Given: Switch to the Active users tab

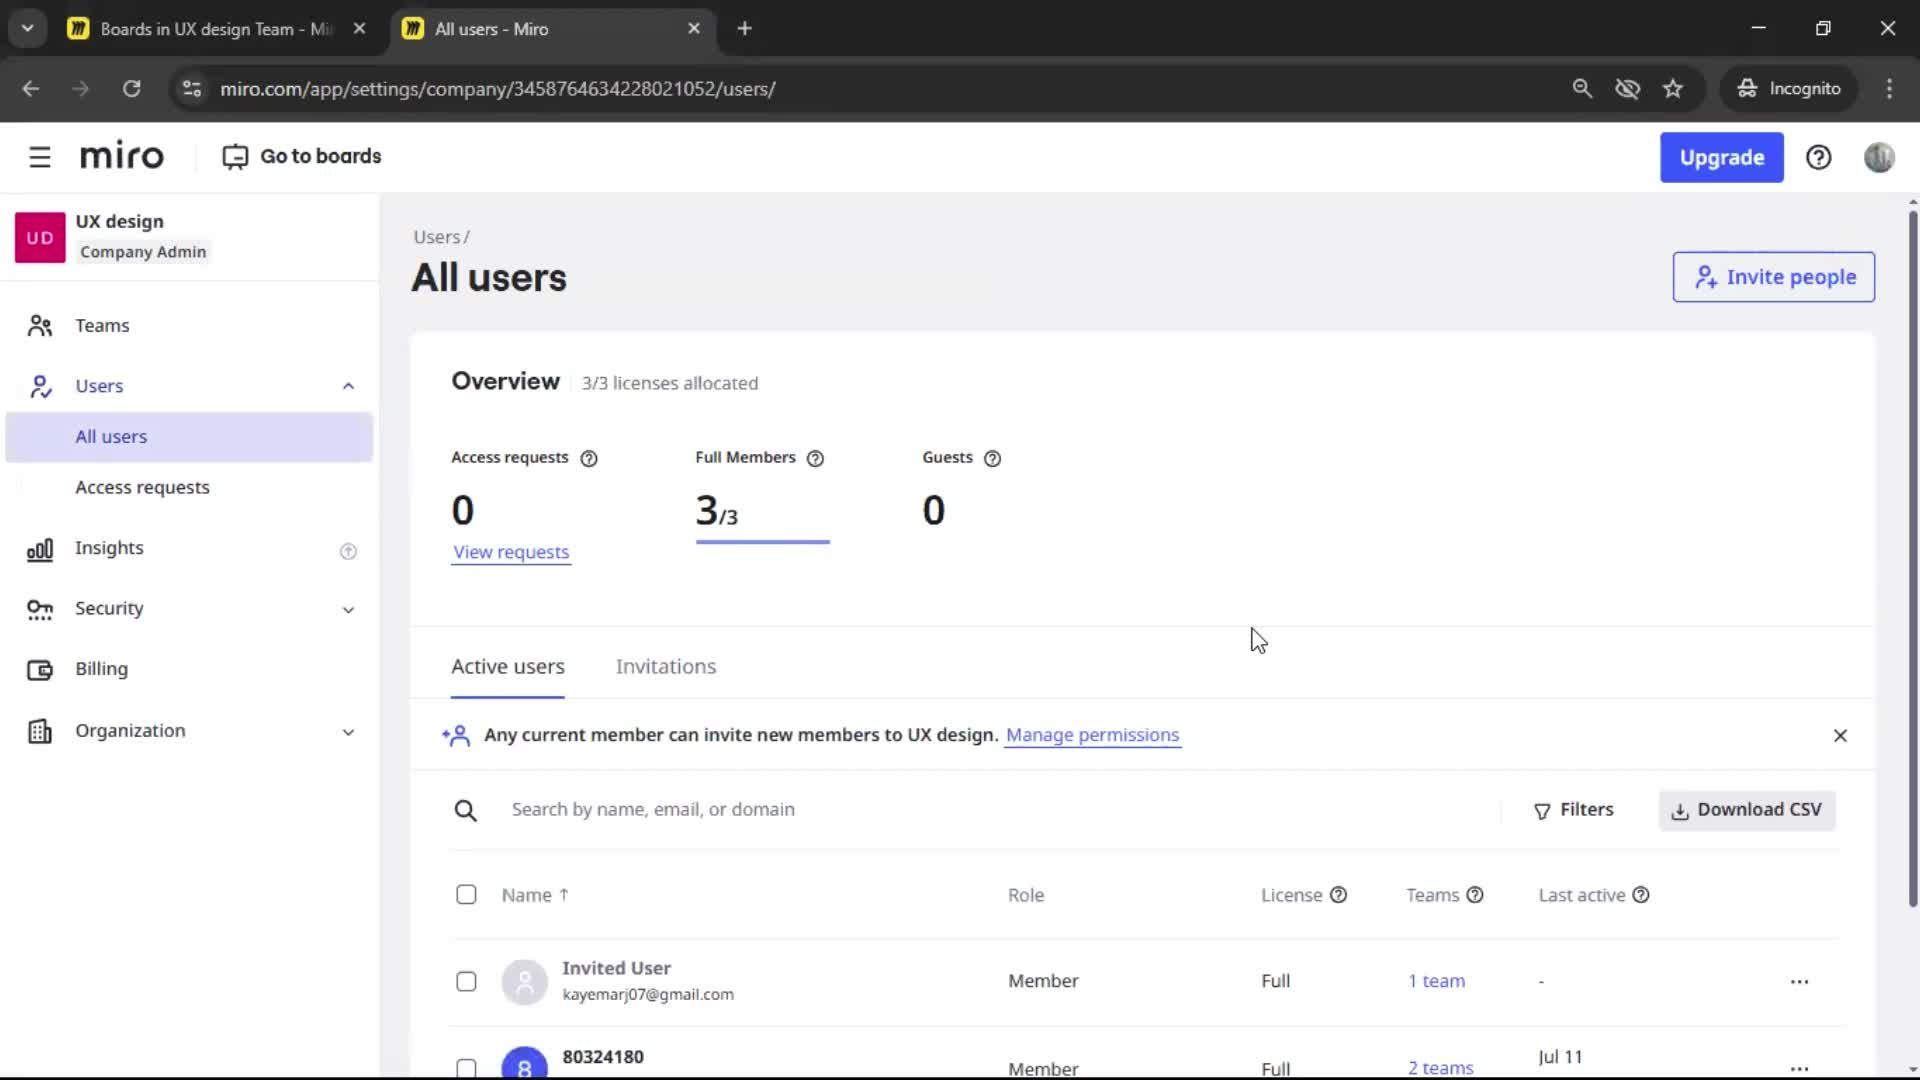Looking at the screenshot, I should tap(508, 667).
